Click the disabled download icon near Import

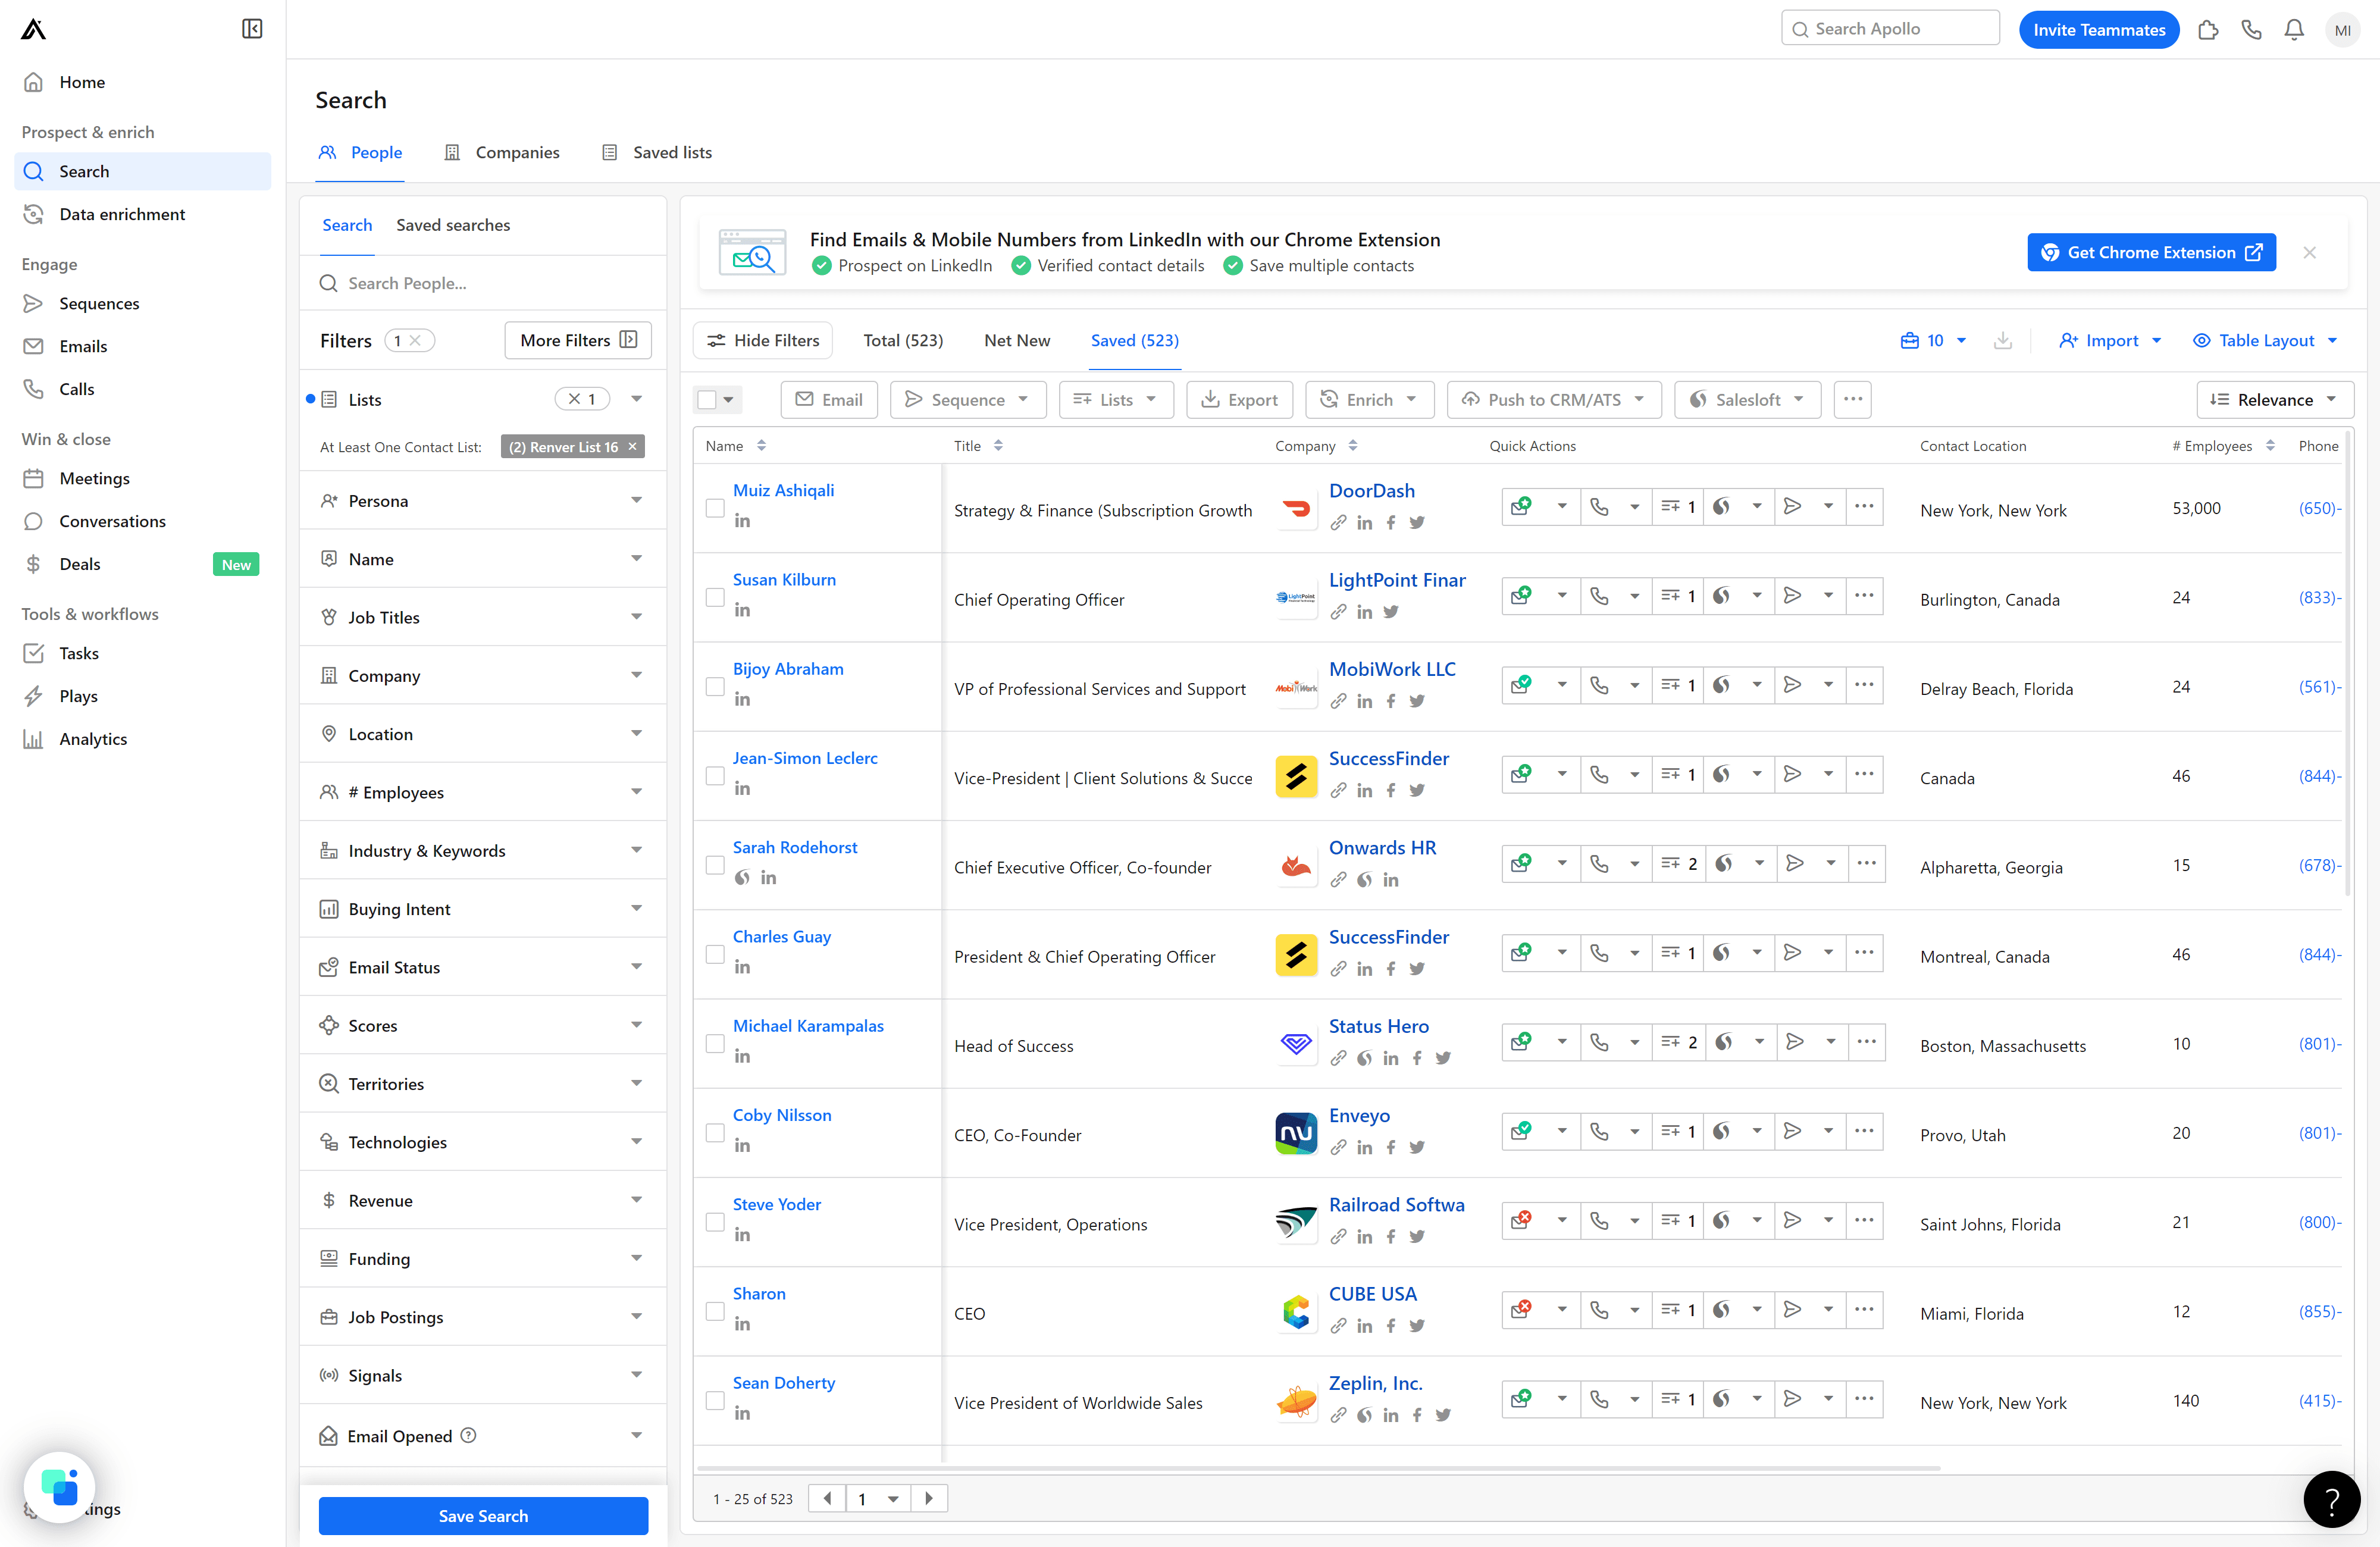[2002, 341]
